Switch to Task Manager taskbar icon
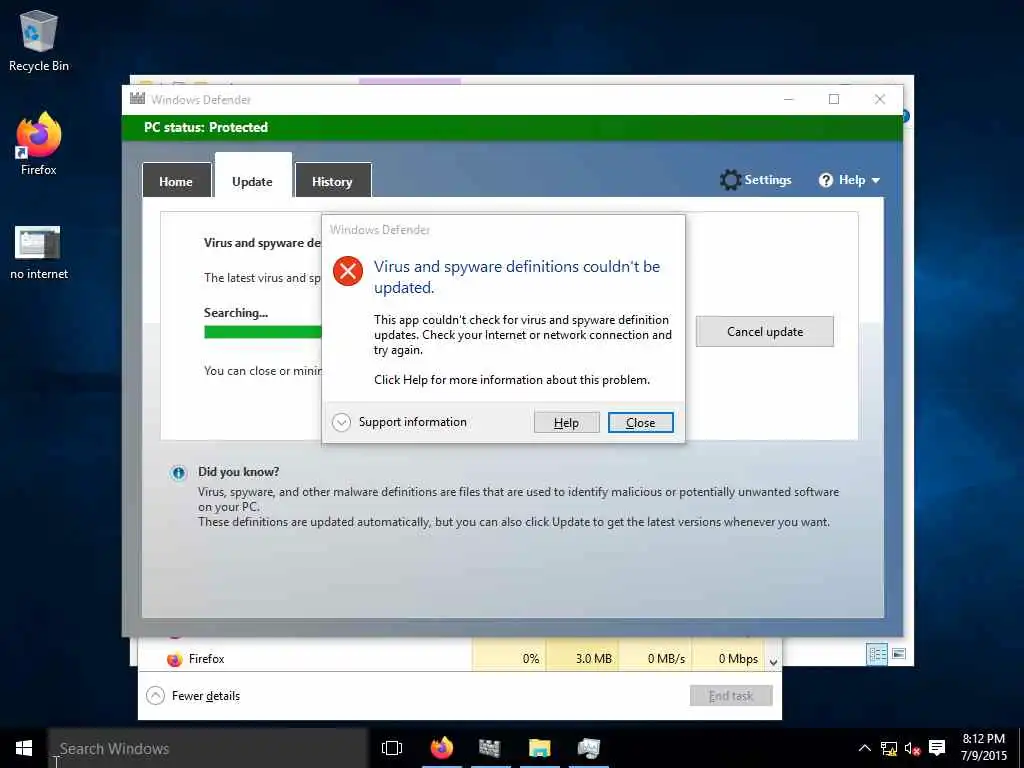 click(x=588, y=748)
